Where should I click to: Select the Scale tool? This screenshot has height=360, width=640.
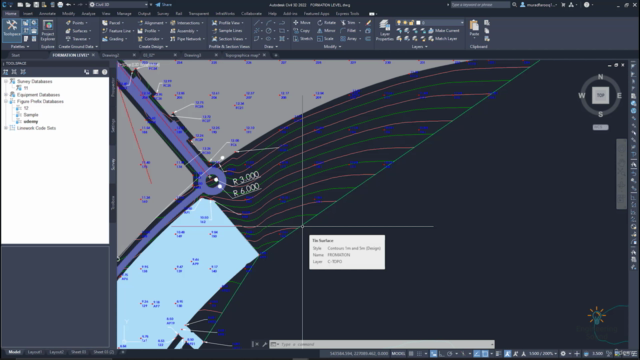pyautogui.click(x=325, y=39)
